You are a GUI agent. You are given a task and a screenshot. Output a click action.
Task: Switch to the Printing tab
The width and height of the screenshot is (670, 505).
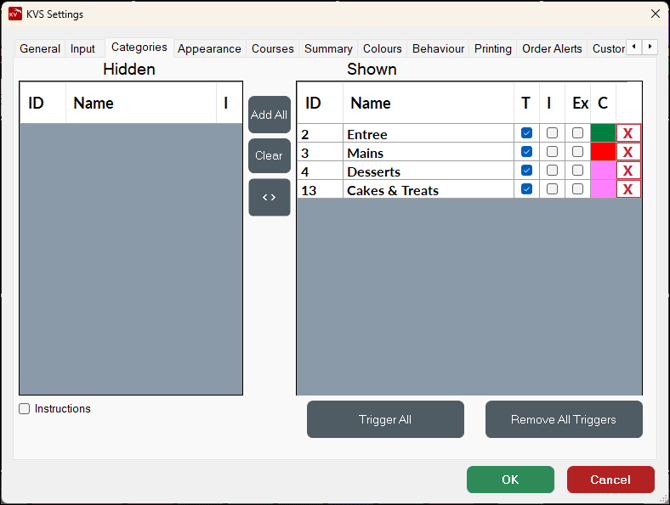[493, 49]
